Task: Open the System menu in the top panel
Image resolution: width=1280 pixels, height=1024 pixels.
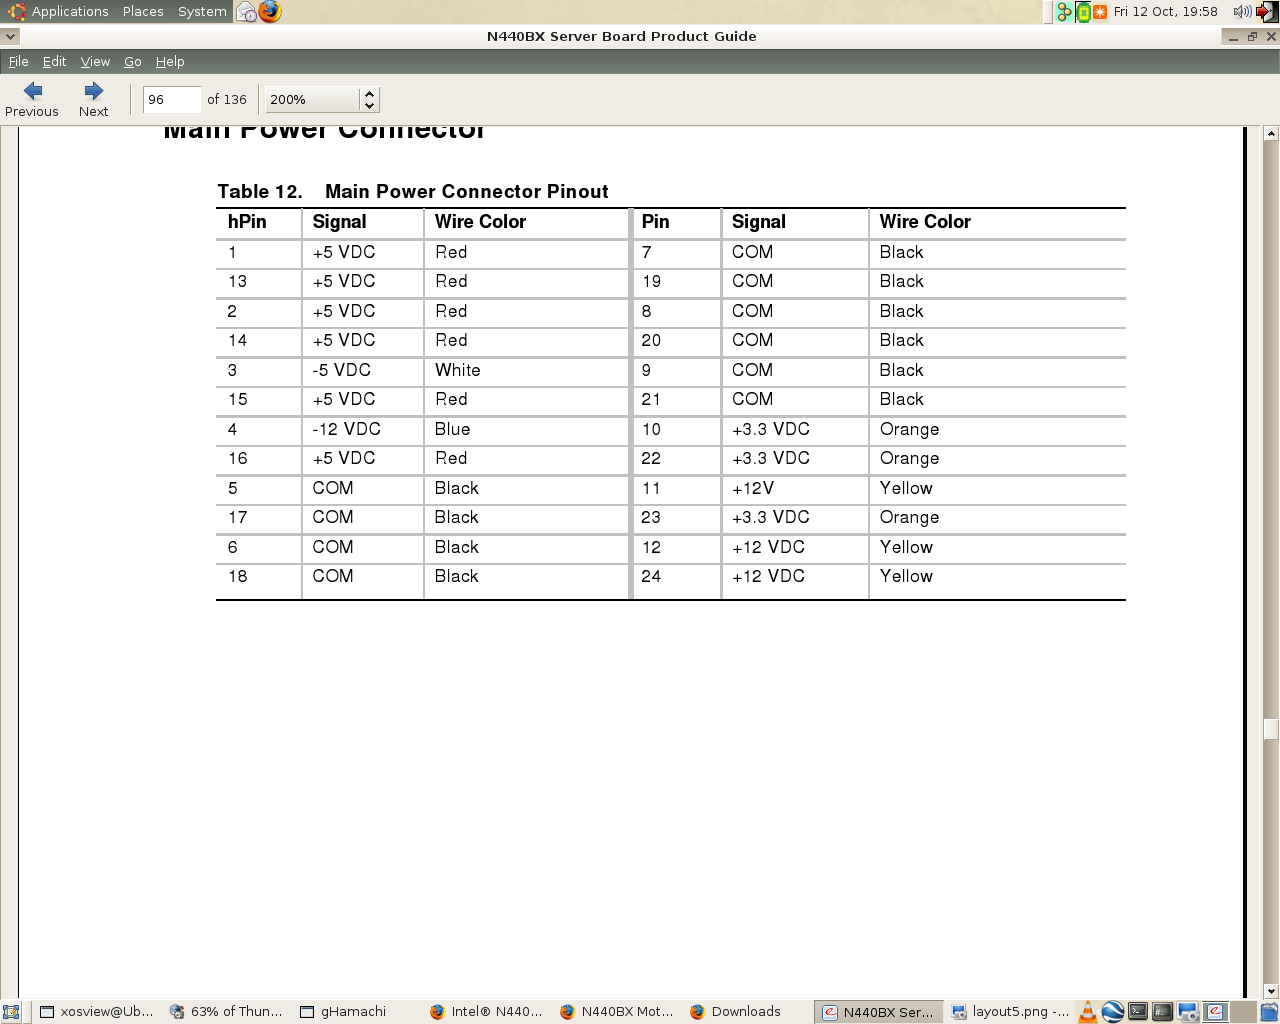Action: pyautogui.click(x=202, y=12)
